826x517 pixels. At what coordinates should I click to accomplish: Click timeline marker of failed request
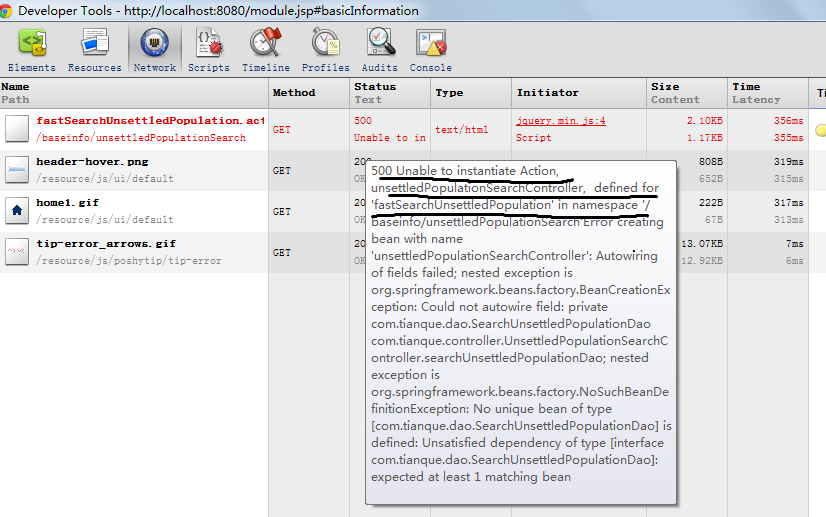pos(821,130)
